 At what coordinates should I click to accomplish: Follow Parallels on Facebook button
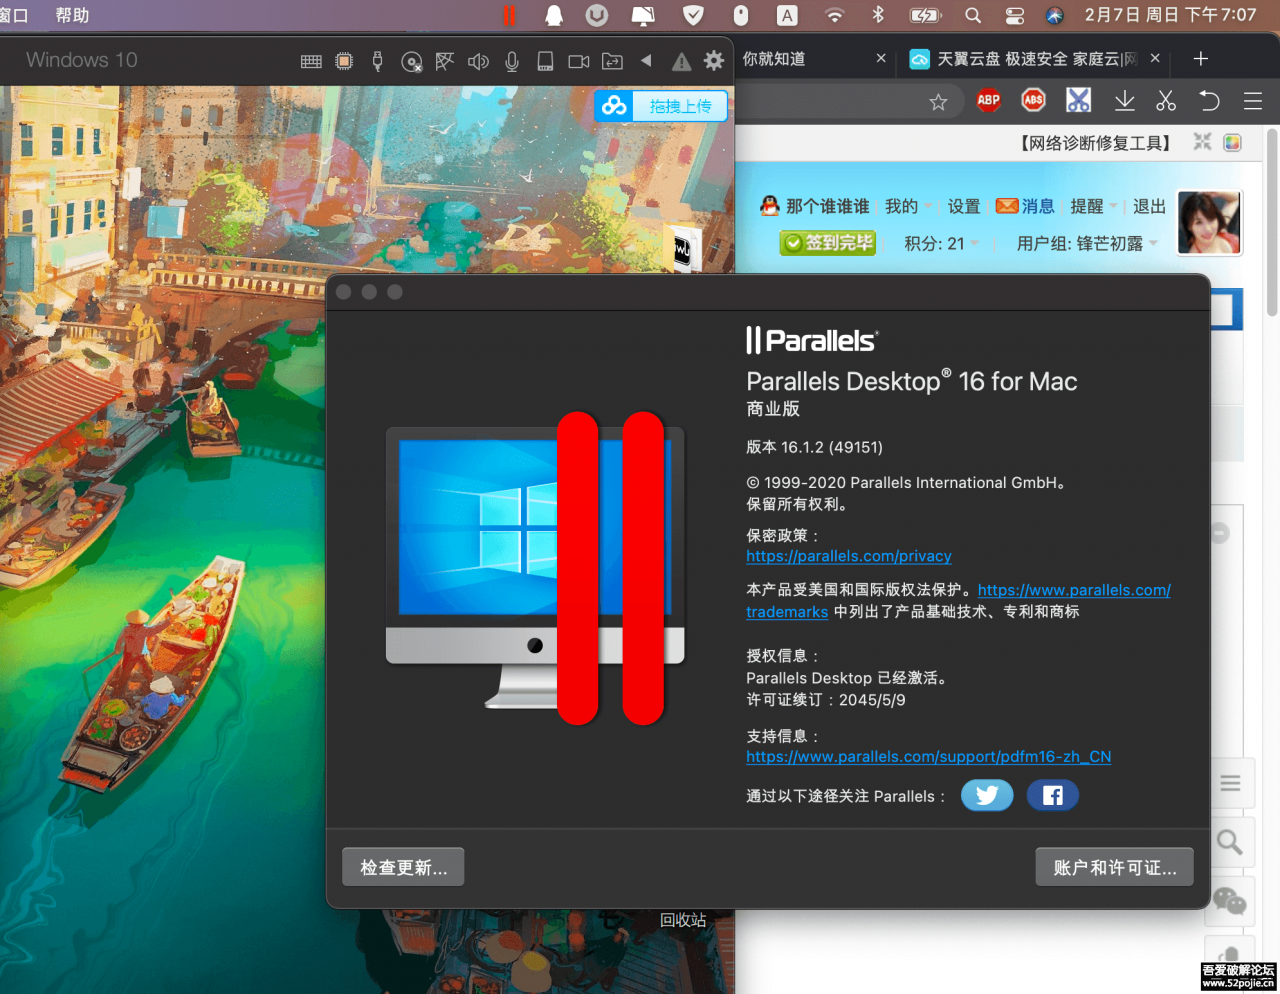pyautogui.click(x=1052, y=795)
